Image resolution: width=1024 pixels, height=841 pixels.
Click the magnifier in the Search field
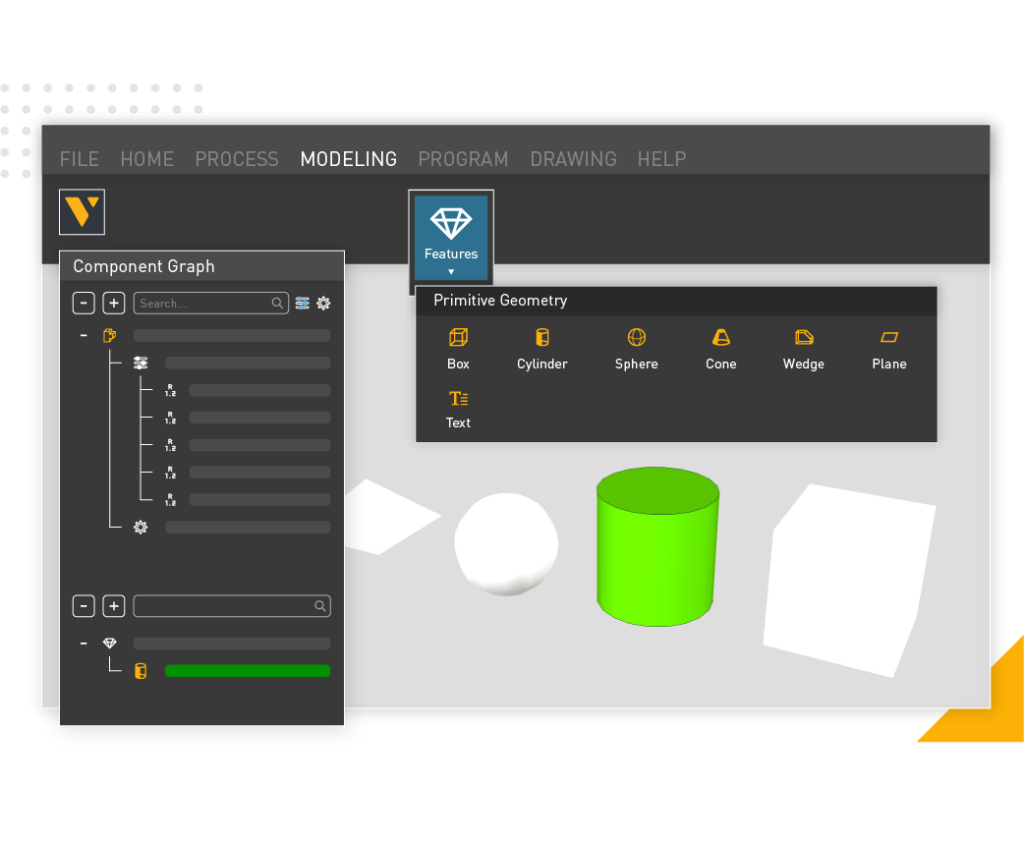(278, 303)
